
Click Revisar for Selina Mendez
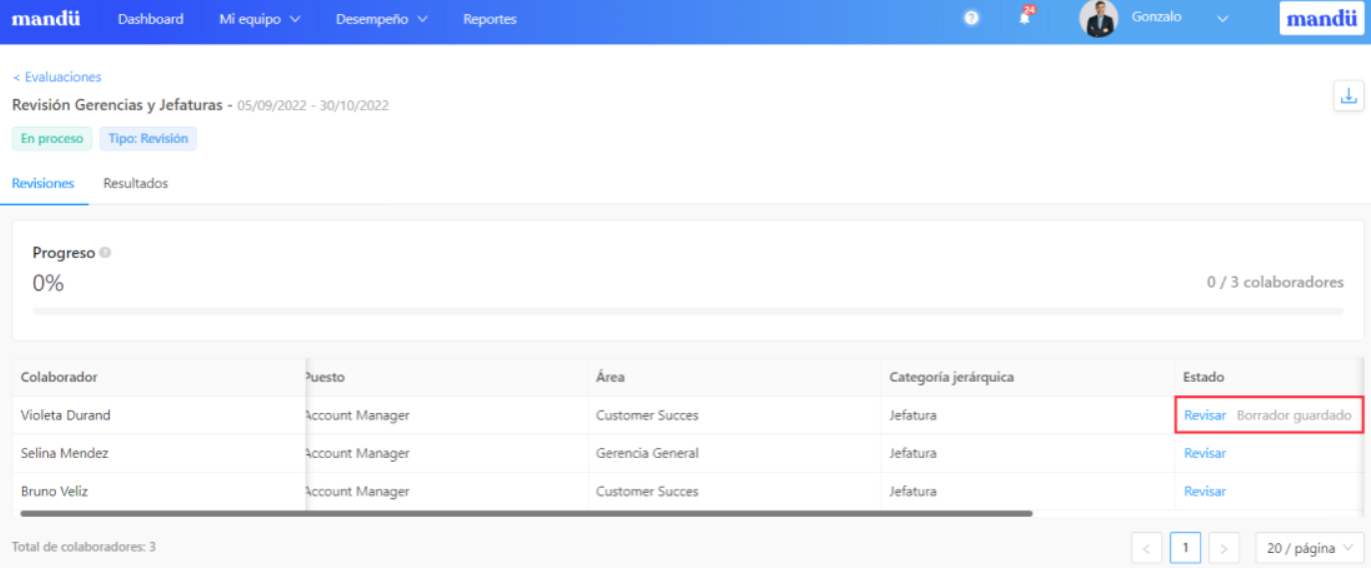(x=1205, y=453)
